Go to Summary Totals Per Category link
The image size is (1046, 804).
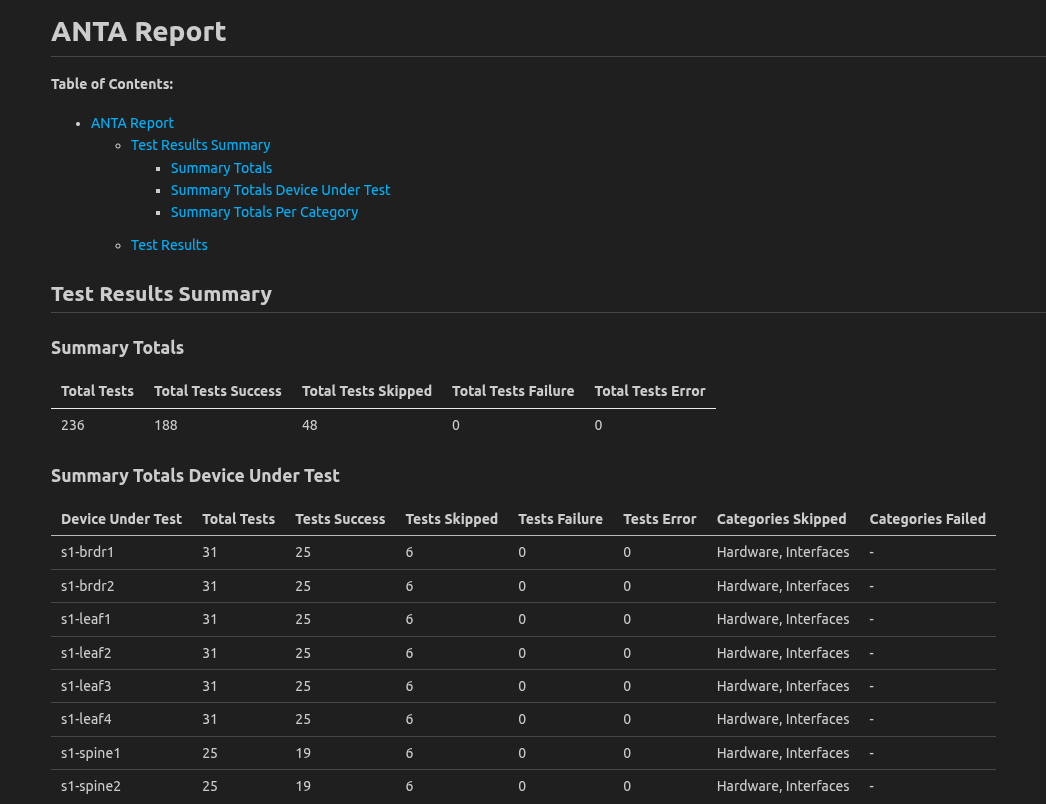(264, 212)
